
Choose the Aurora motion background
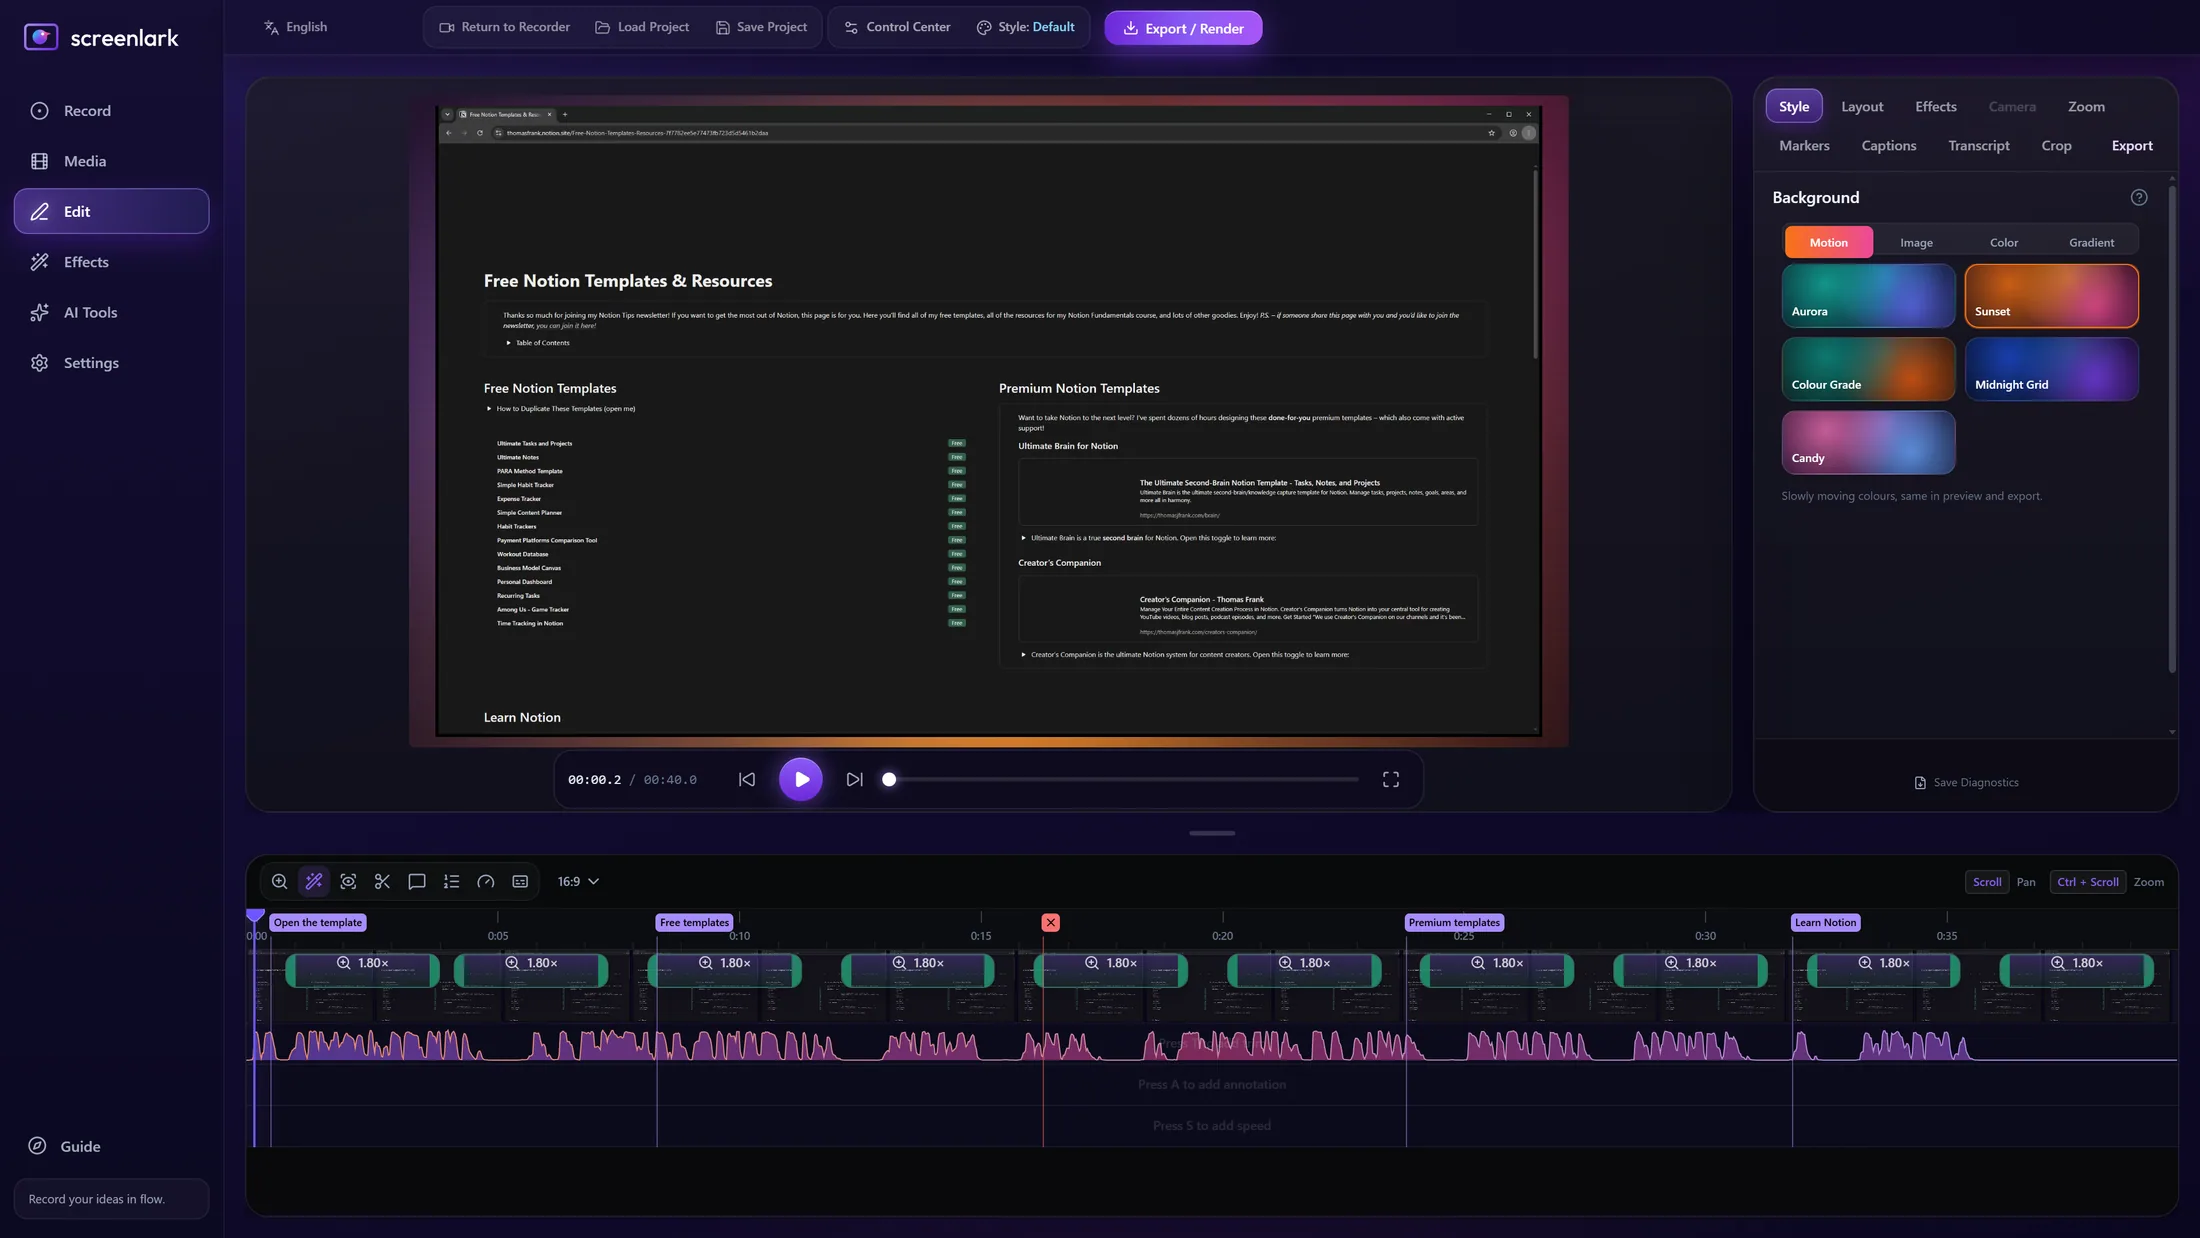tap(1868, 296)
